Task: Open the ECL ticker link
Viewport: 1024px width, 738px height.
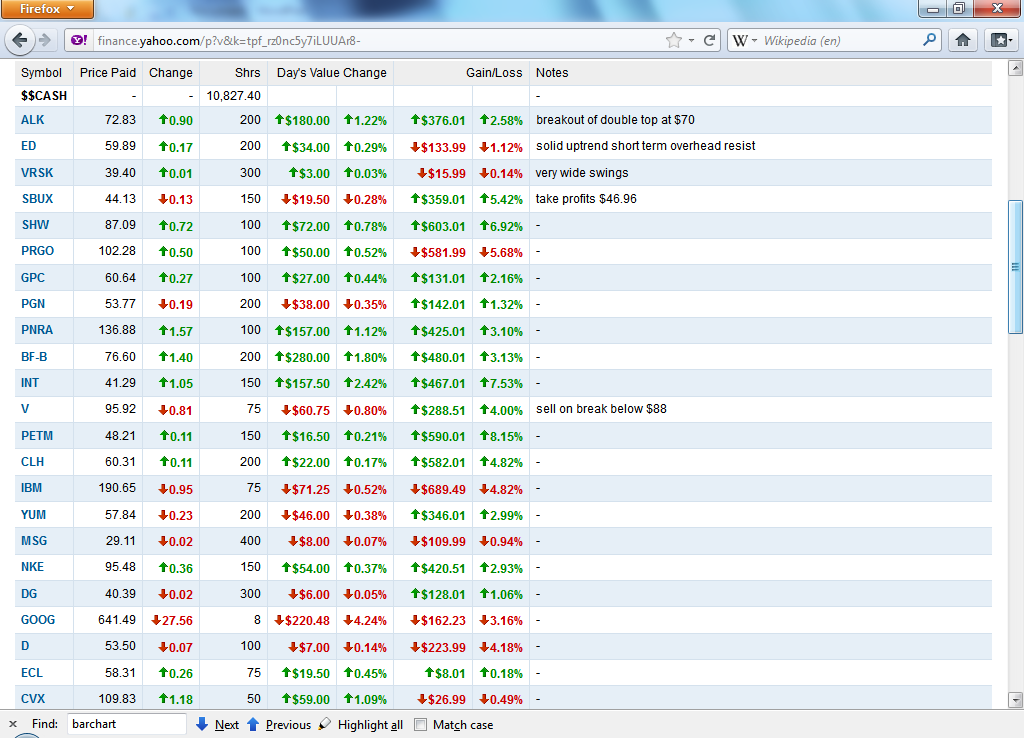Action: coord(31,673)
